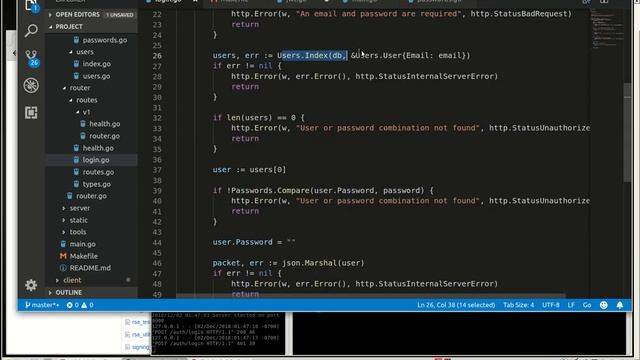Open the Search view in activity bar
640x360 pixels.
coord(31,31)
